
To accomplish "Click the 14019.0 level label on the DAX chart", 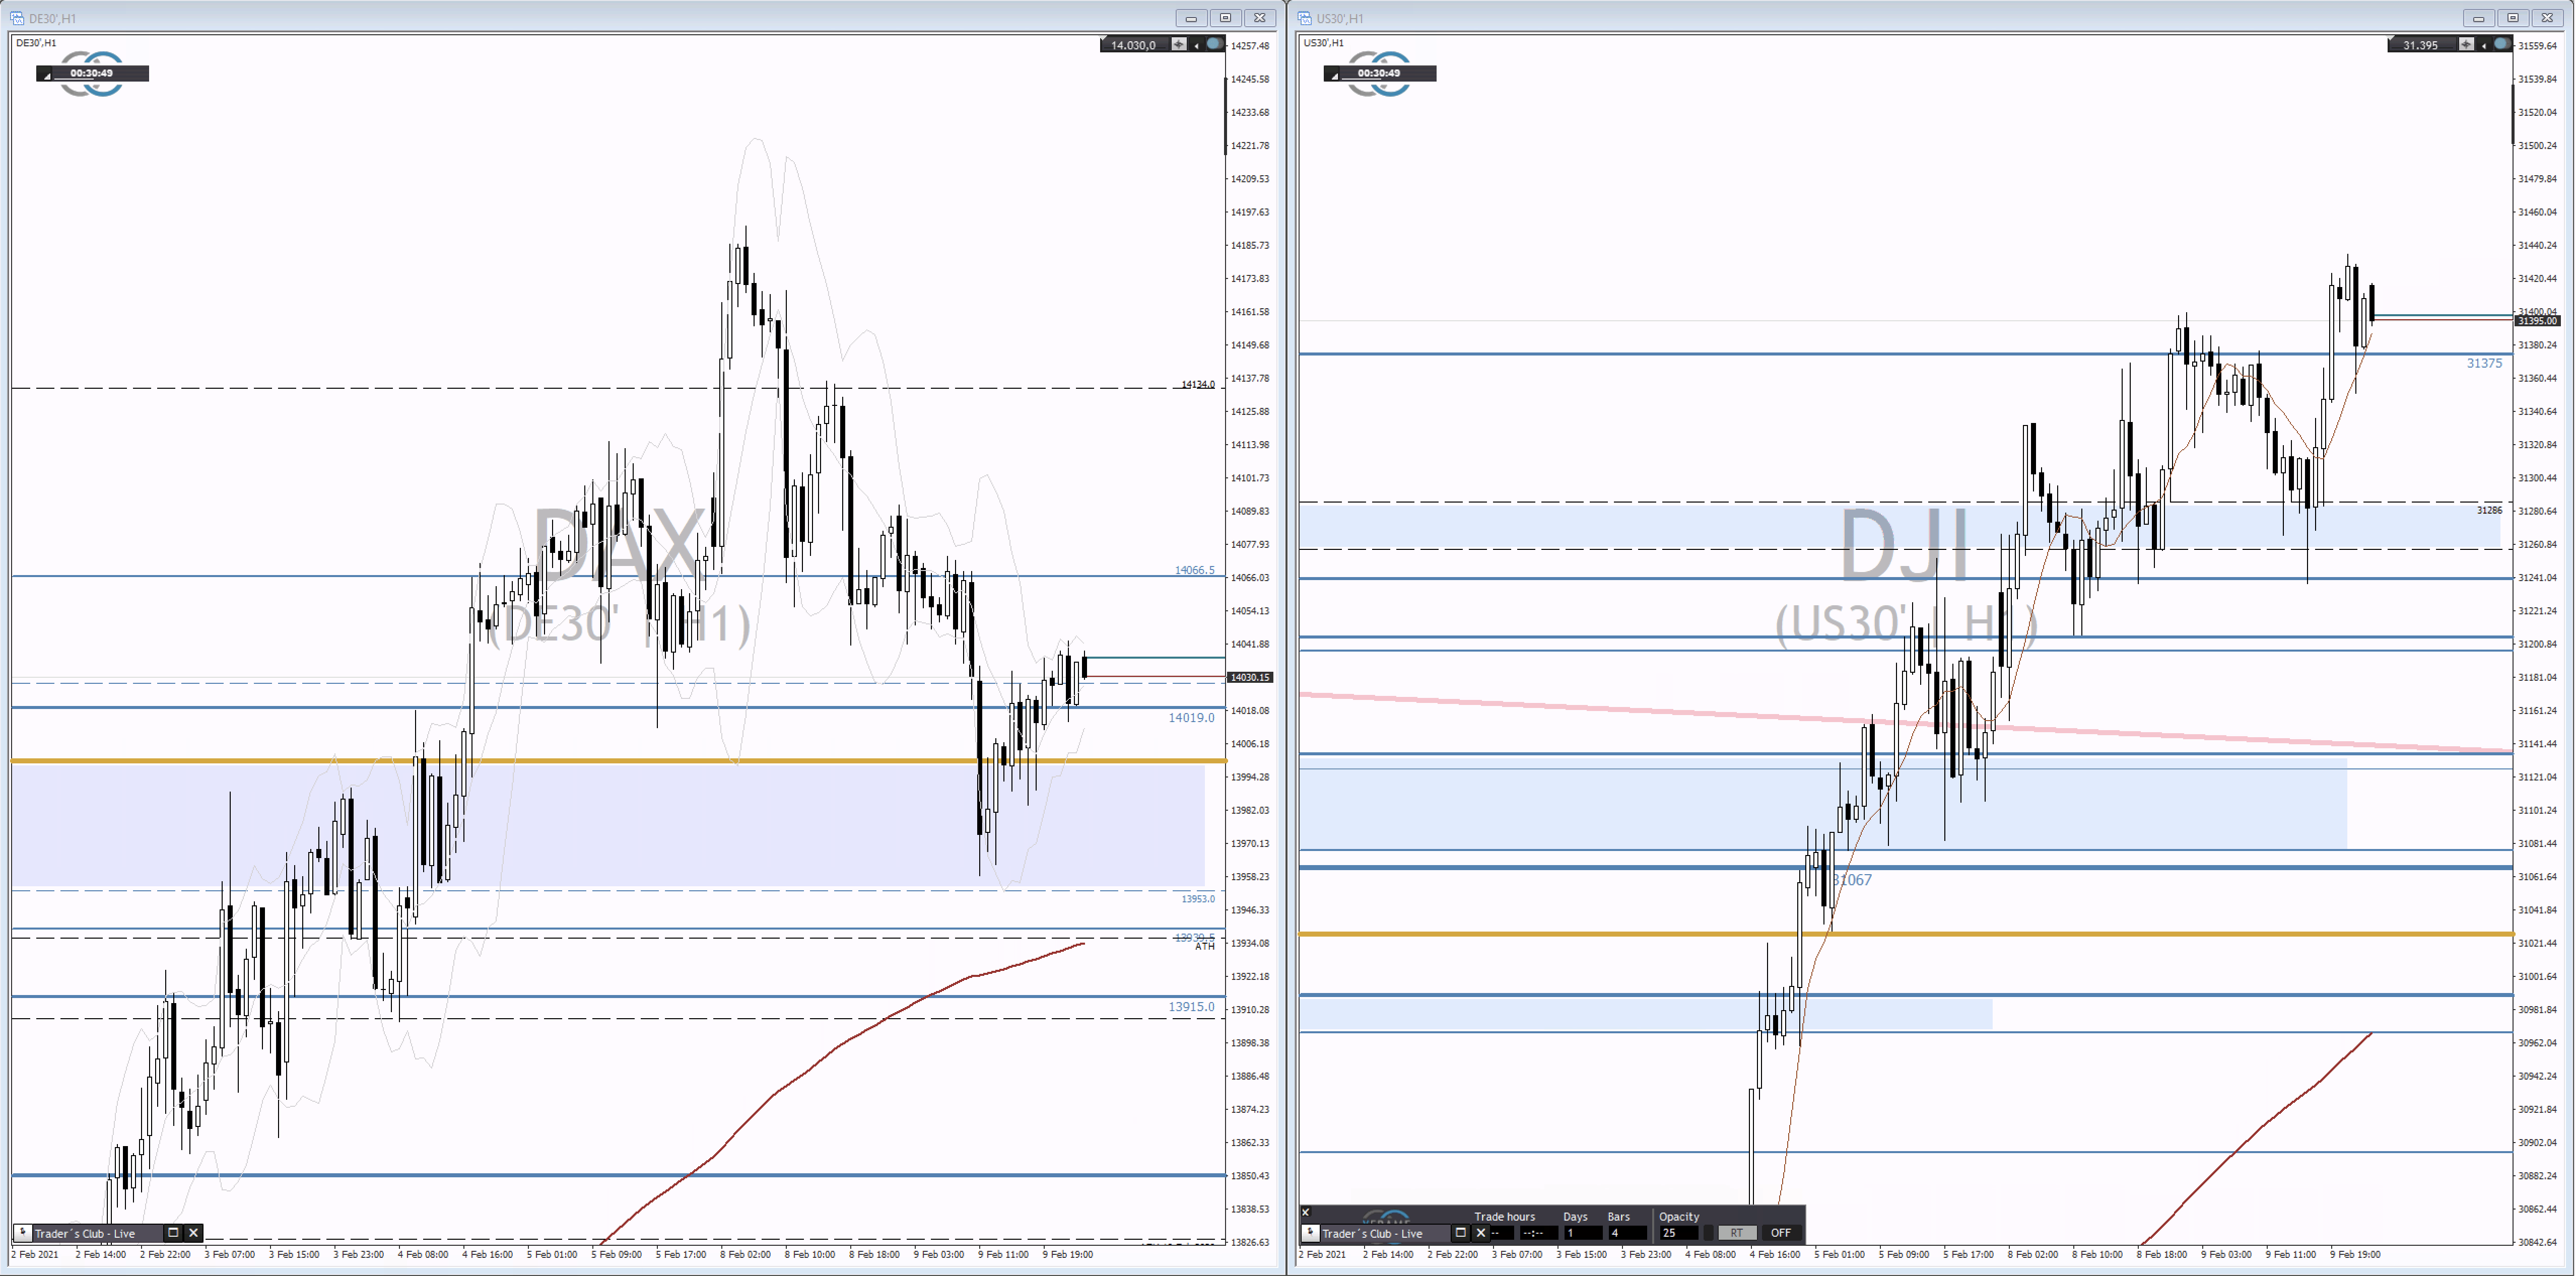I will coord(1191,718).
